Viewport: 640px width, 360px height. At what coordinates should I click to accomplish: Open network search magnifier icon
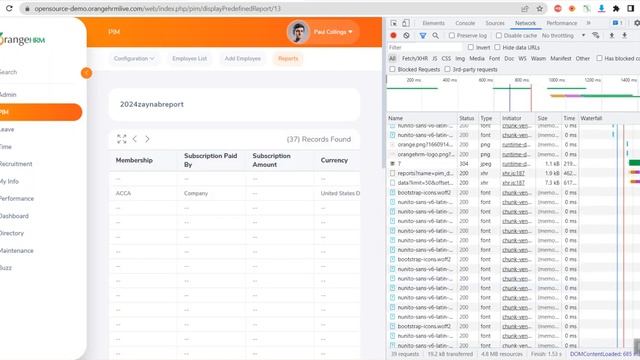click(x=436, y=36)
